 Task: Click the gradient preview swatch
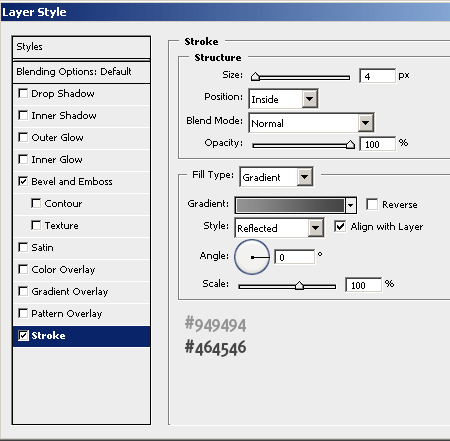tap(290, 205)
